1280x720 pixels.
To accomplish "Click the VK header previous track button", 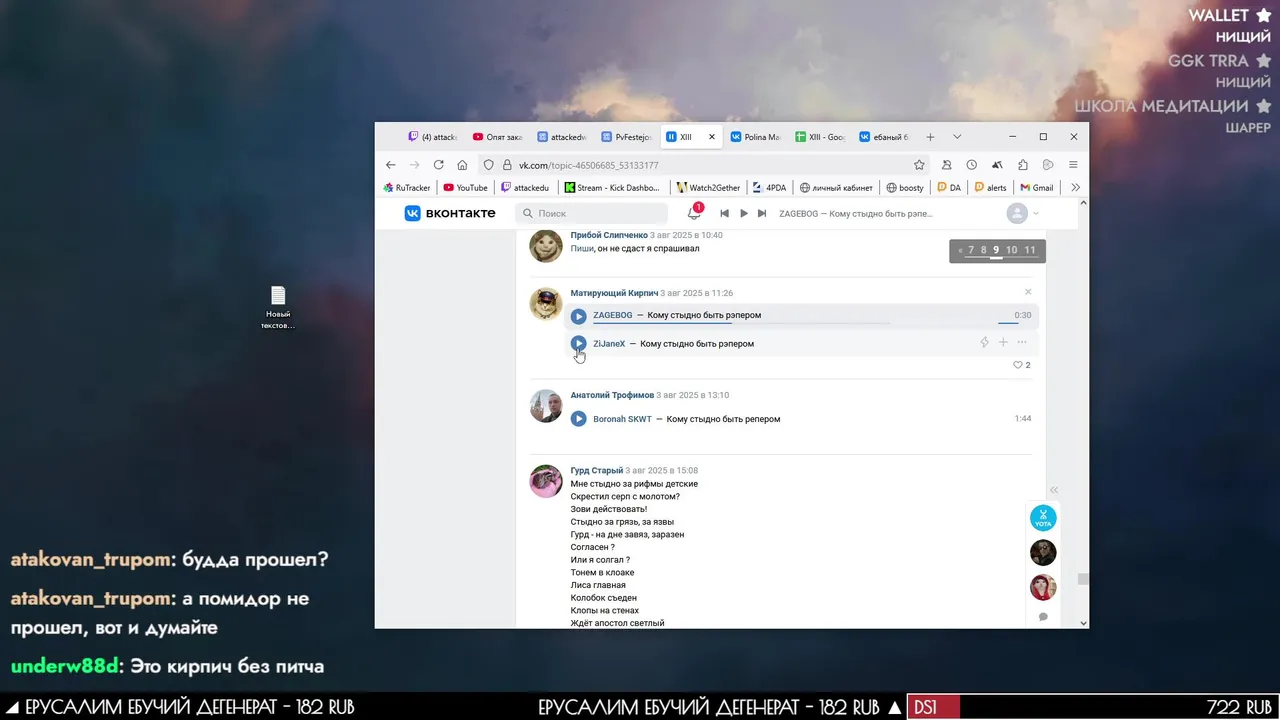I will click(725, 213).
